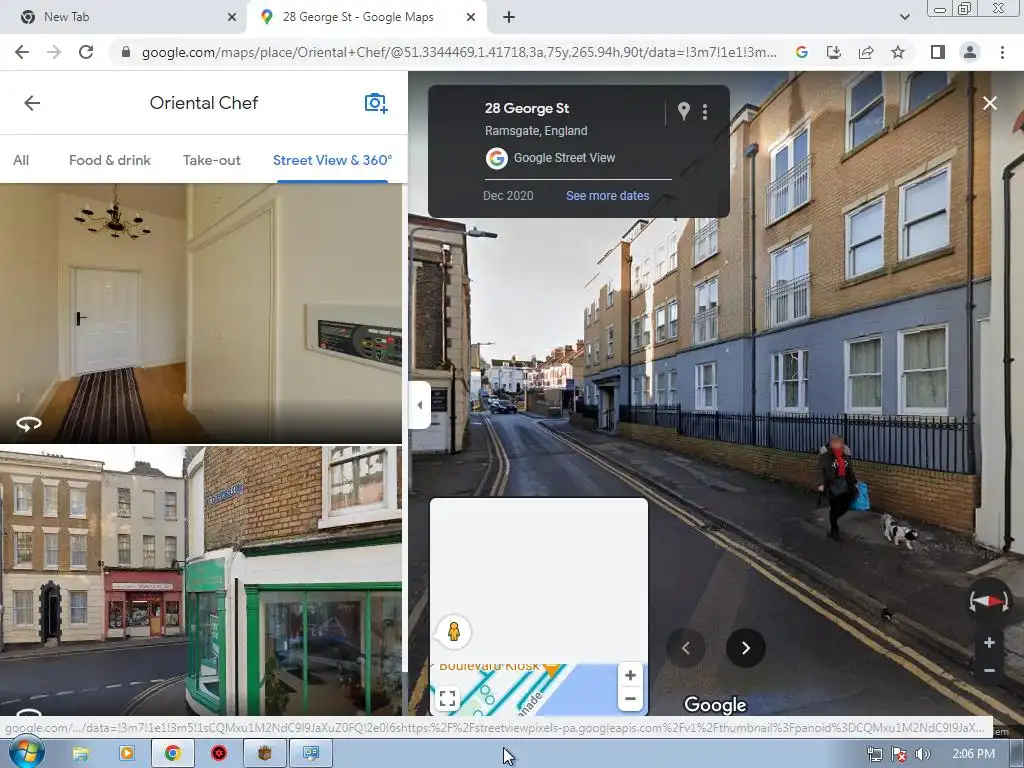The height and width of the screenshot is (768, 1024).
Task: Open the Food & drink tab
Action: [110, 160]
